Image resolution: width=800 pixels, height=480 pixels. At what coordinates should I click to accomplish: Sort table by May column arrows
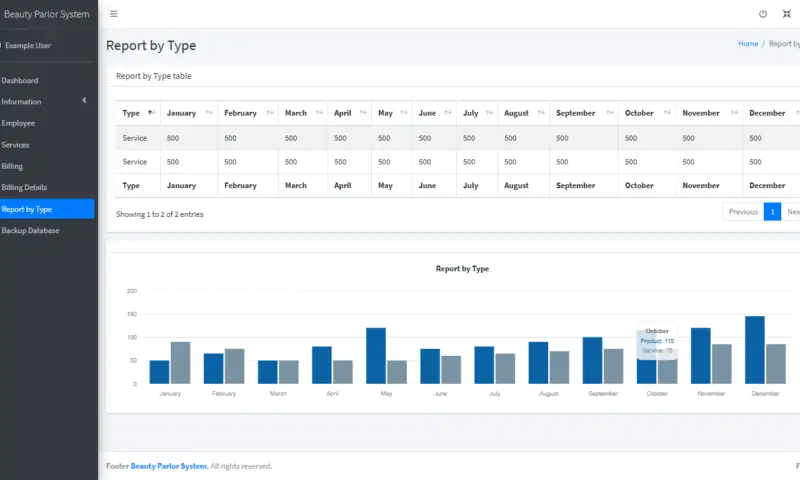(401, 113)
